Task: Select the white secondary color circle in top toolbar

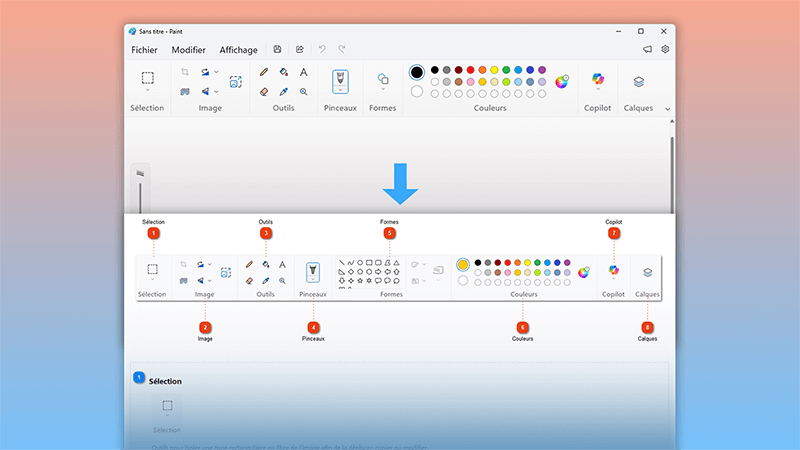Action: [x=416, y=92]
